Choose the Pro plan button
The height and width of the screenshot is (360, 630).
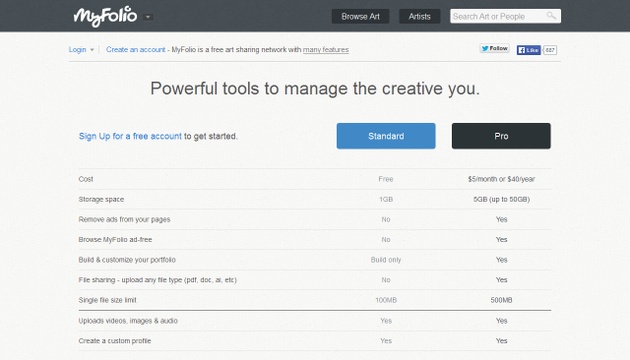pyautogui.click(x=501, y=136)
